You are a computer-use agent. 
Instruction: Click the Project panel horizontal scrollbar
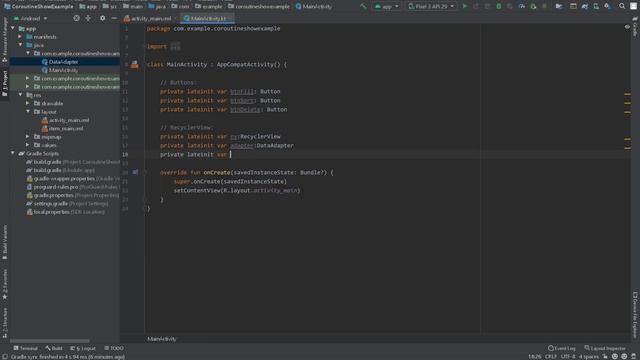[x=50, y=340]
